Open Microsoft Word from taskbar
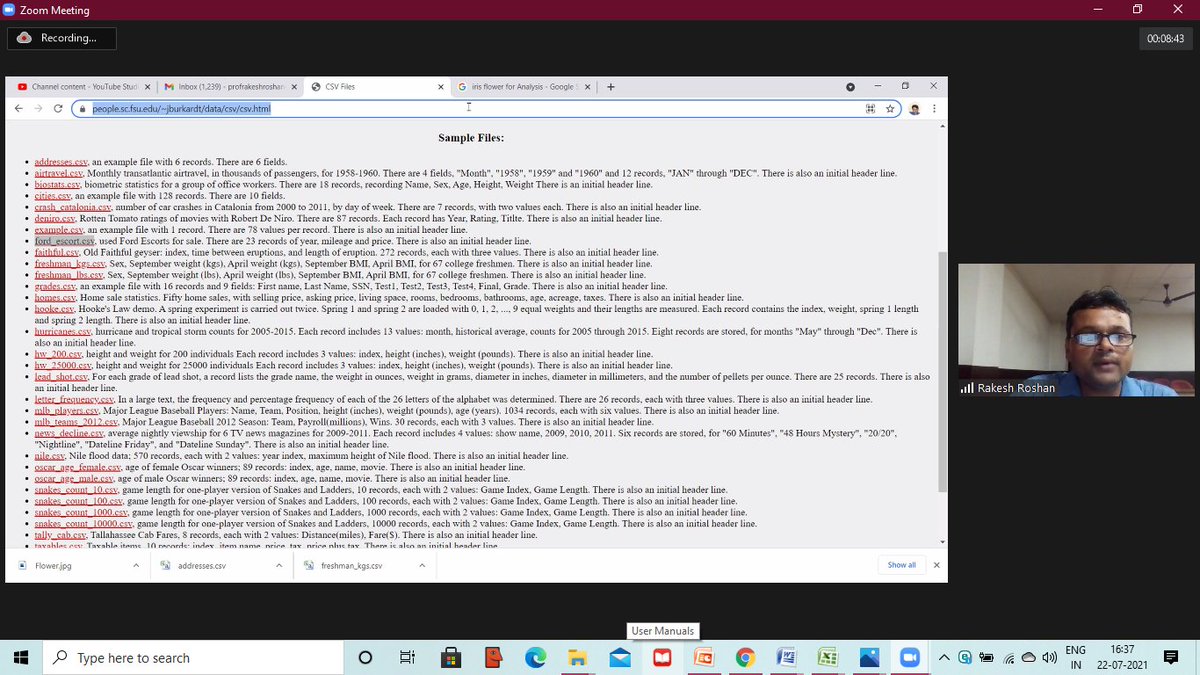The height and width of the screenshot is (675, 1200). coord(786,657)
